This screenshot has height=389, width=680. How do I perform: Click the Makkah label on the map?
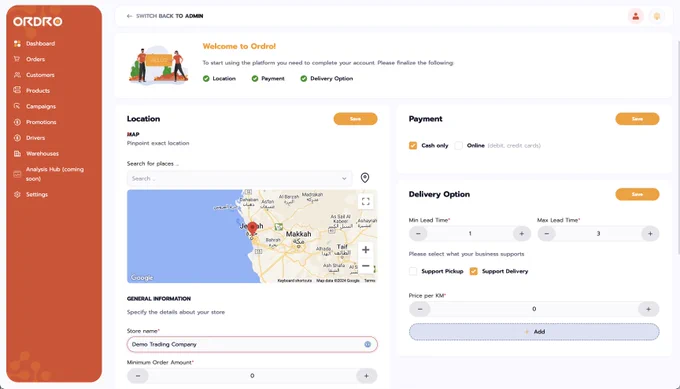click(x=298, y=234)
